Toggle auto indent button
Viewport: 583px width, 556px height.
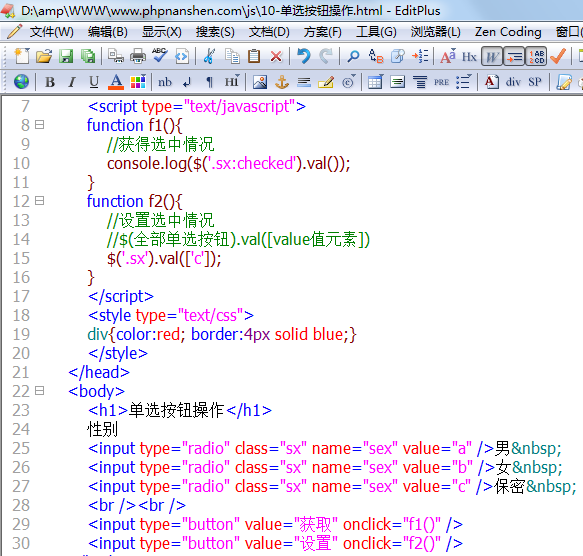tap(514, 57)
